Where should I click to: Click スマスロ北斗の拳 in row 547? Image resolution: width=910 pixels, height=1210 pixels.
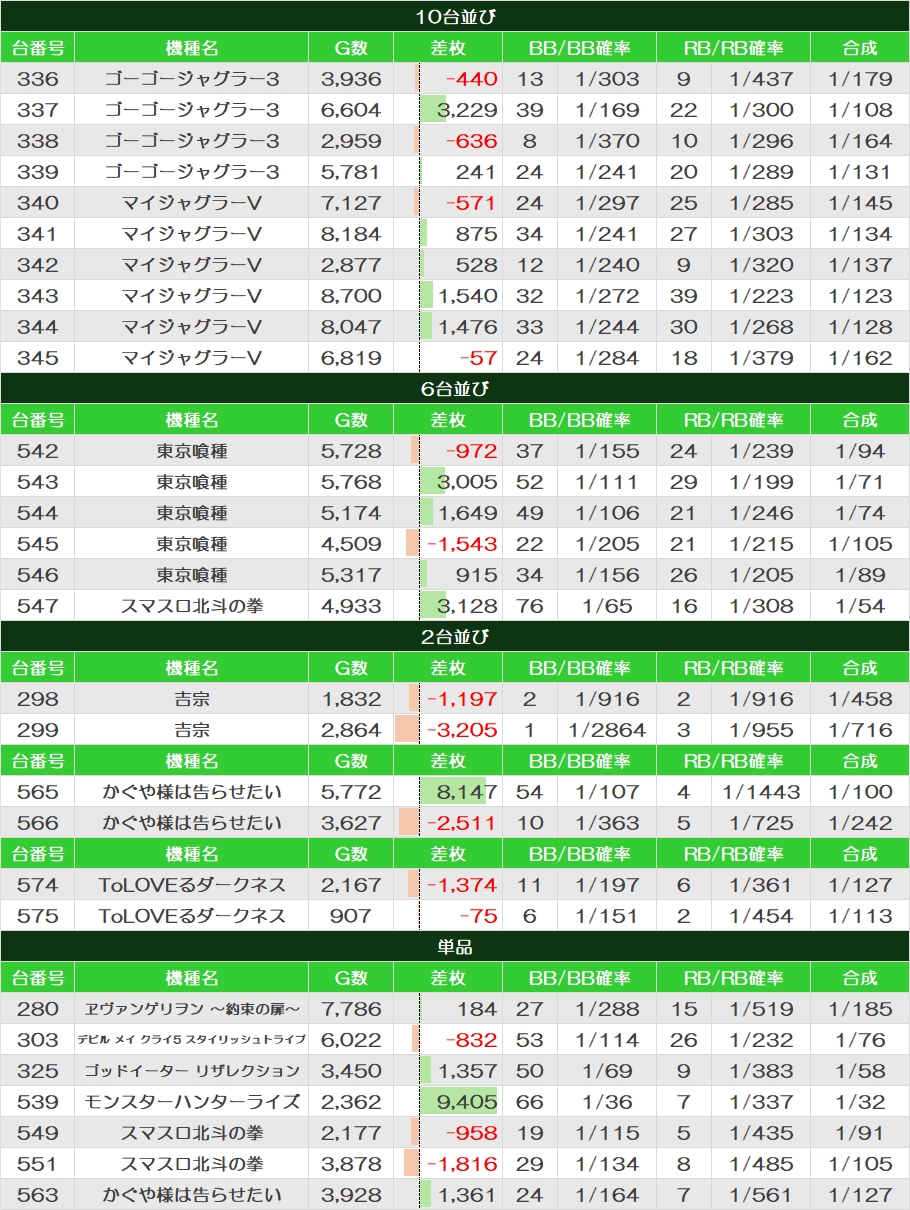pos(191,606)
